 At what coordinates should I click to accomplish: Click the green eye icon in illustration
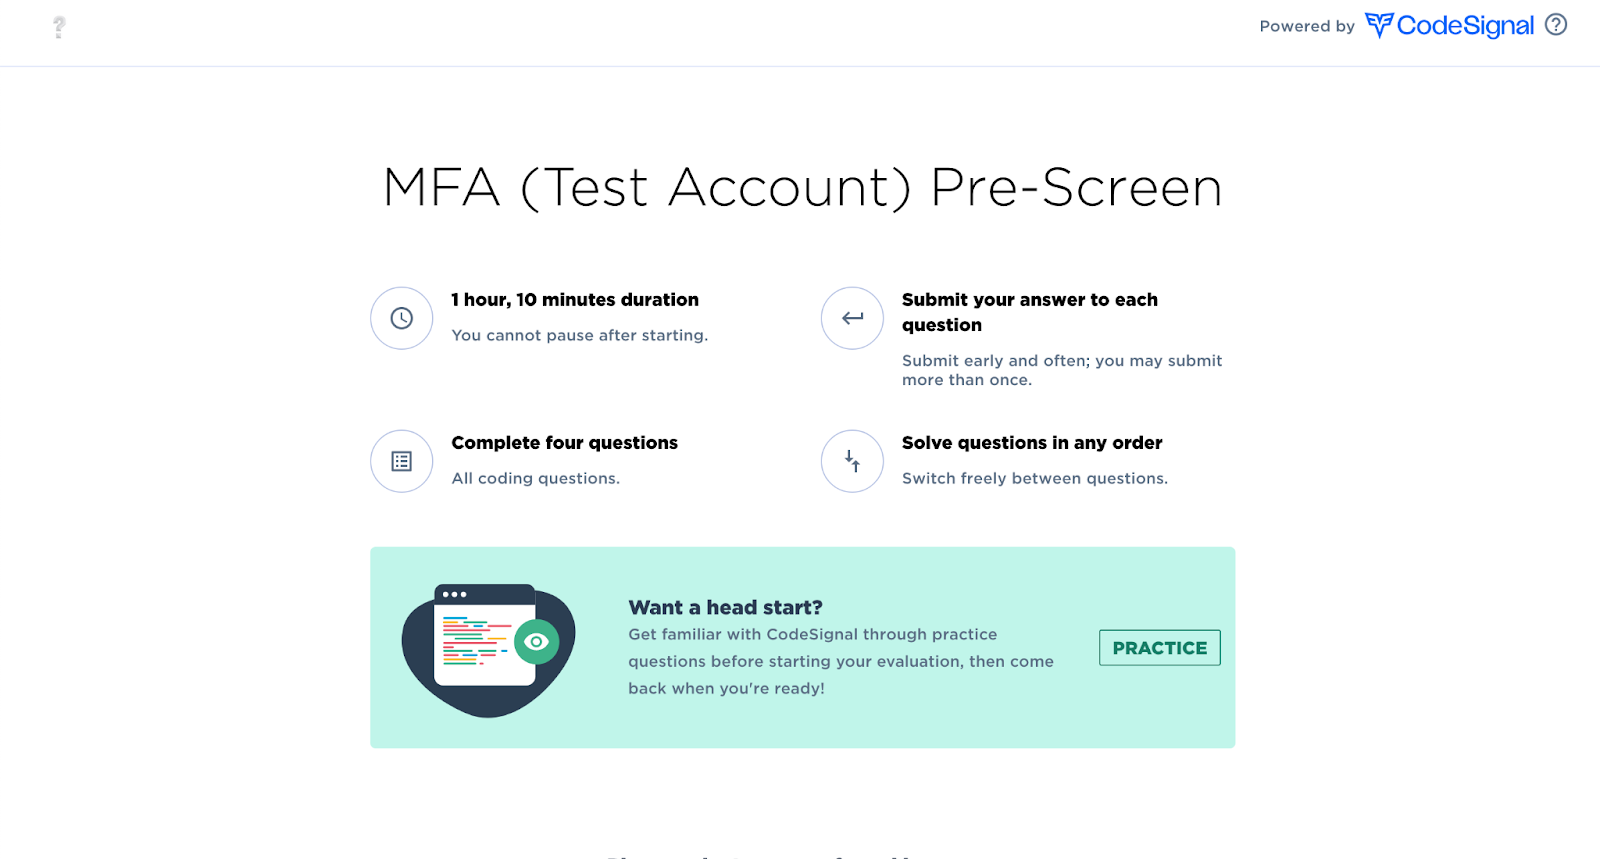[x=537, y=642]
